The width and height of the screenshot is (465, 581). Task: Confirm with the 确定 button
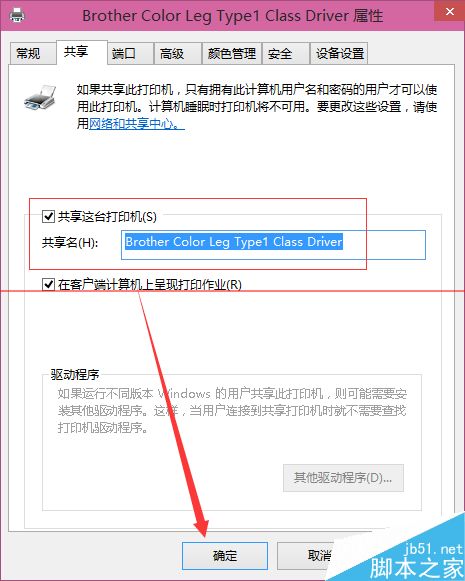click(x=225, y=555)
